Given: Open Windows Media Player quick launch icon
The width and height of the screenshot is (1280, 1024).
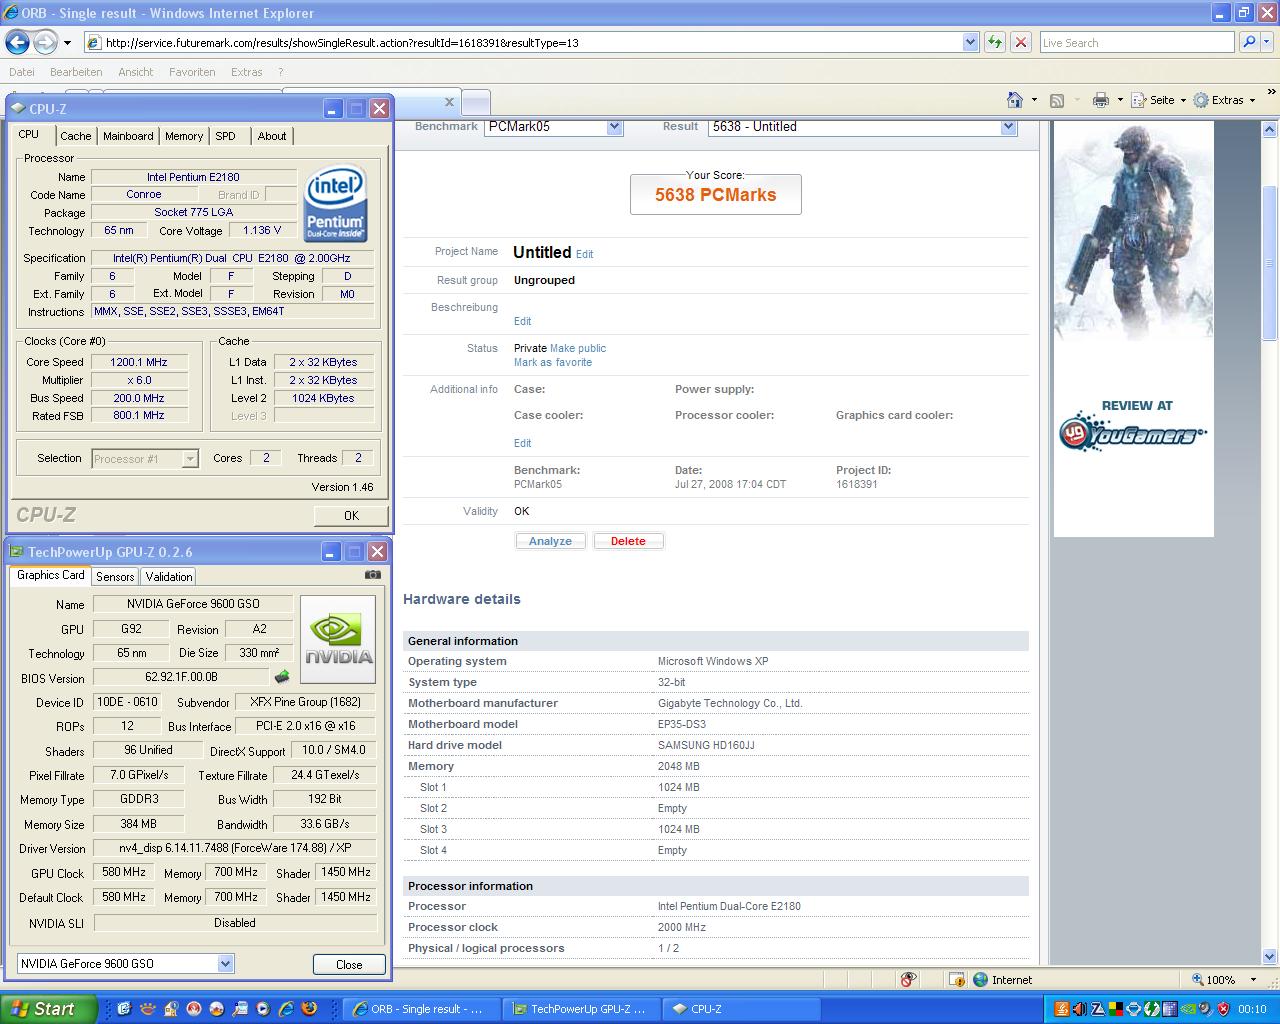Looking at the screenshot, I should coord(263,1009).
